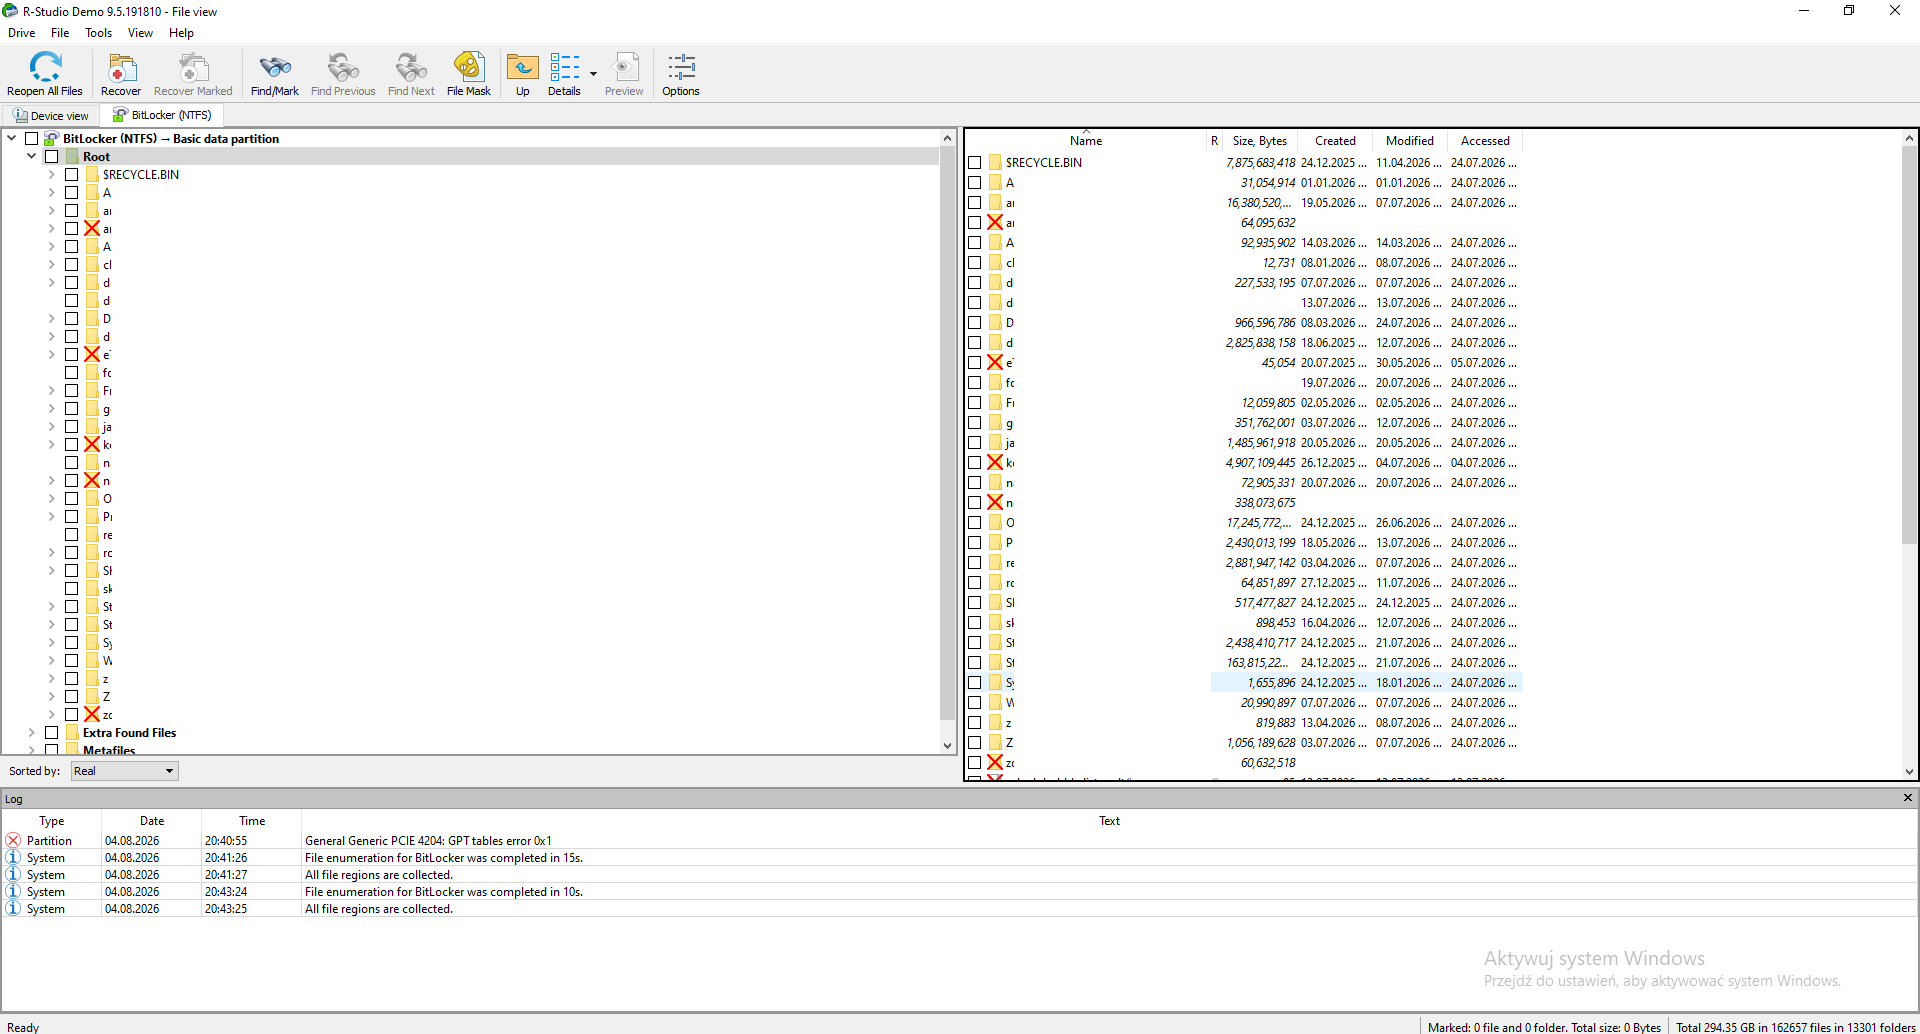Click the deleted red X icon for 64,095,632 row
Image resolution: width=1920 pixels, height=1034 pixels.
coord(995,222)
